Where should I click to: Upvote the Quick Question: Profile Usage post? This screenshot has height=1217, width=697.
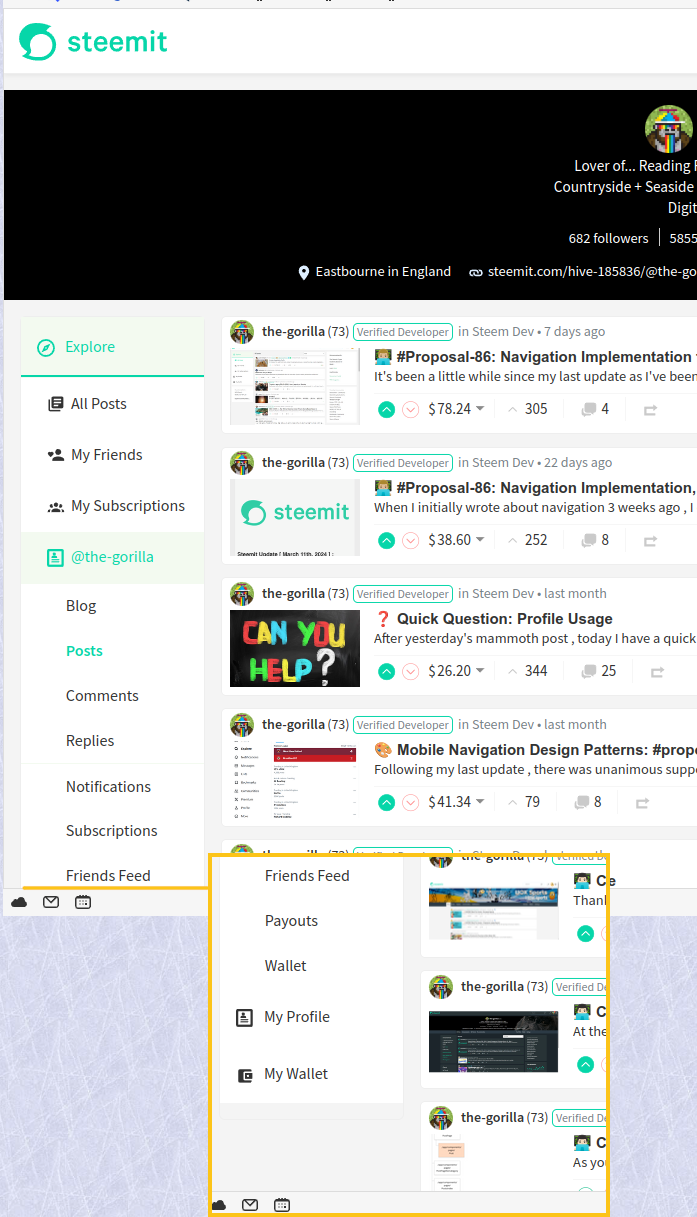click(386, 671)
